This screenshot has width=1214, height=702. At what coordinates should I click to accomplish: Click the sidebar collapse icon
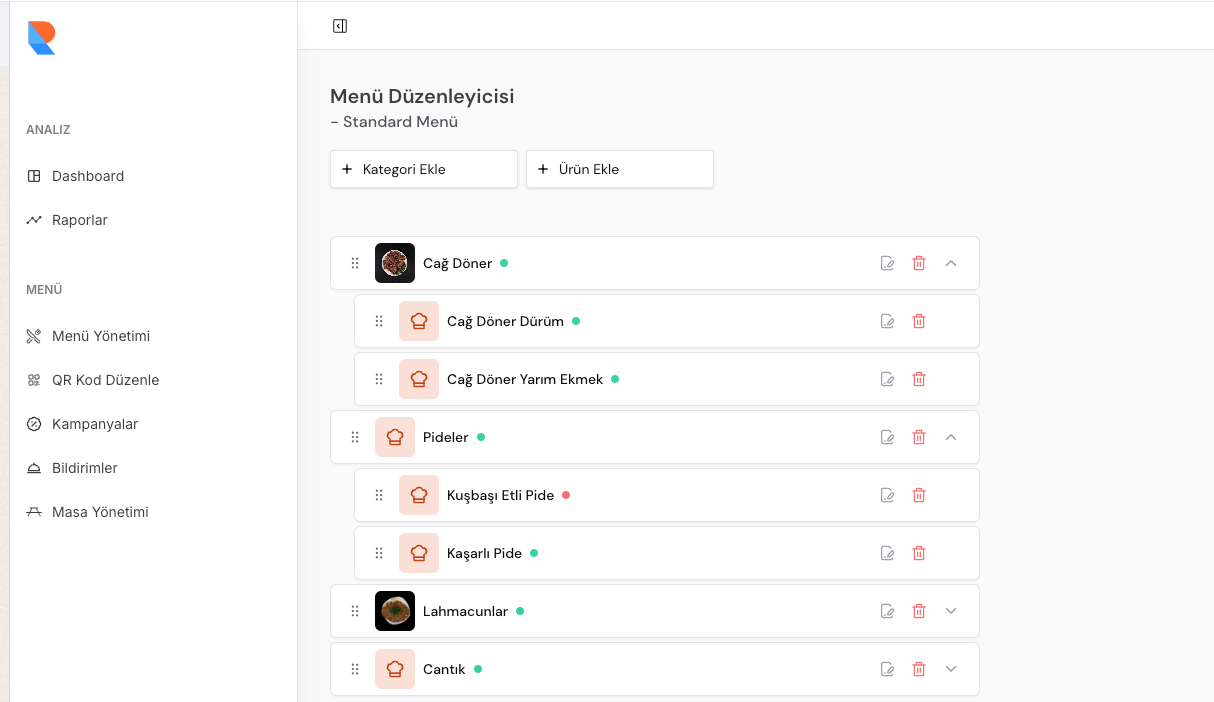click(340, 26)
